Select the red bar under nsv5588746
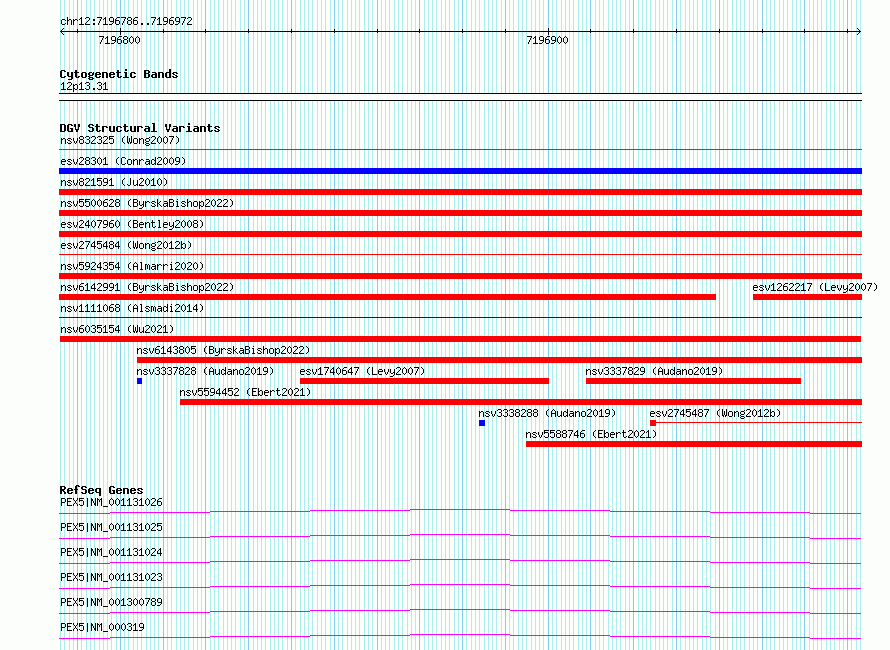Viewport: 890px width, 650px height. 694,444
